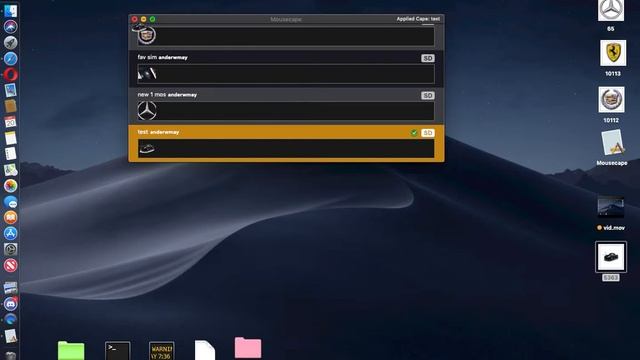This screenshot has width=640, height=360.
Task: Open Discord from the Dock
Action: point(11,304)
